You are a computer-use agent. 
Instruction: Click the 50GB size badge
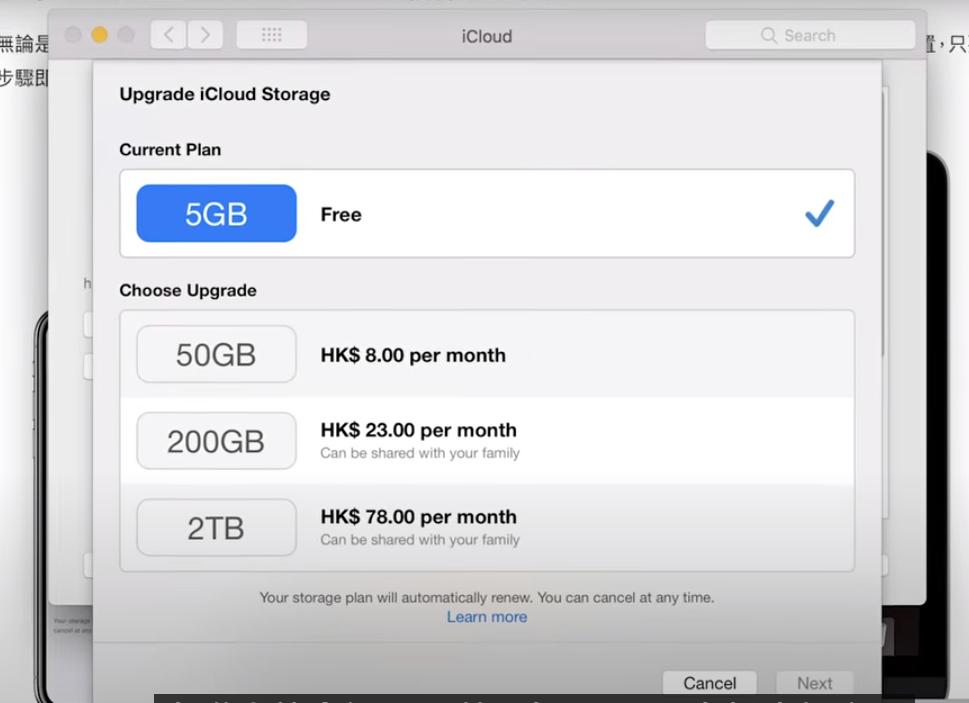[216, 355]
